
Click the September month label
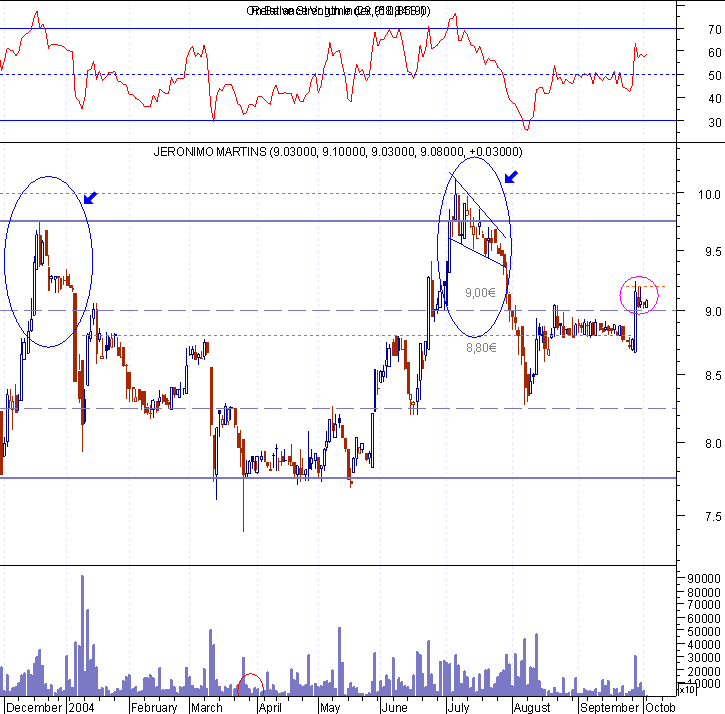pyautogui.click(x=609, y=708)
